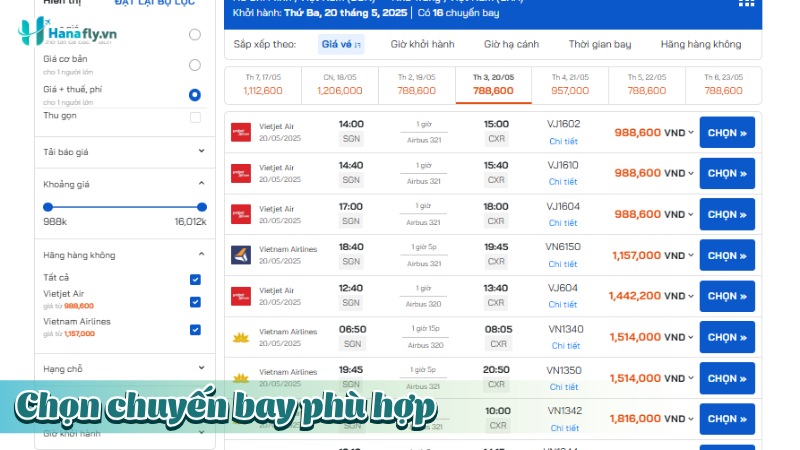Sort flights by Hãng hàng không
The height and width of the screenshot is (450, 800).
(701, 44)
